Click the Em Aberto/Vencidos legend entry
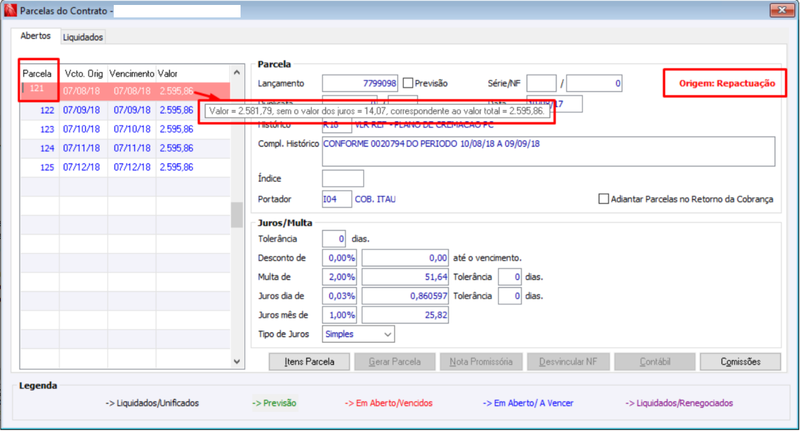This screenshot has height=432, width=800. 389,403
